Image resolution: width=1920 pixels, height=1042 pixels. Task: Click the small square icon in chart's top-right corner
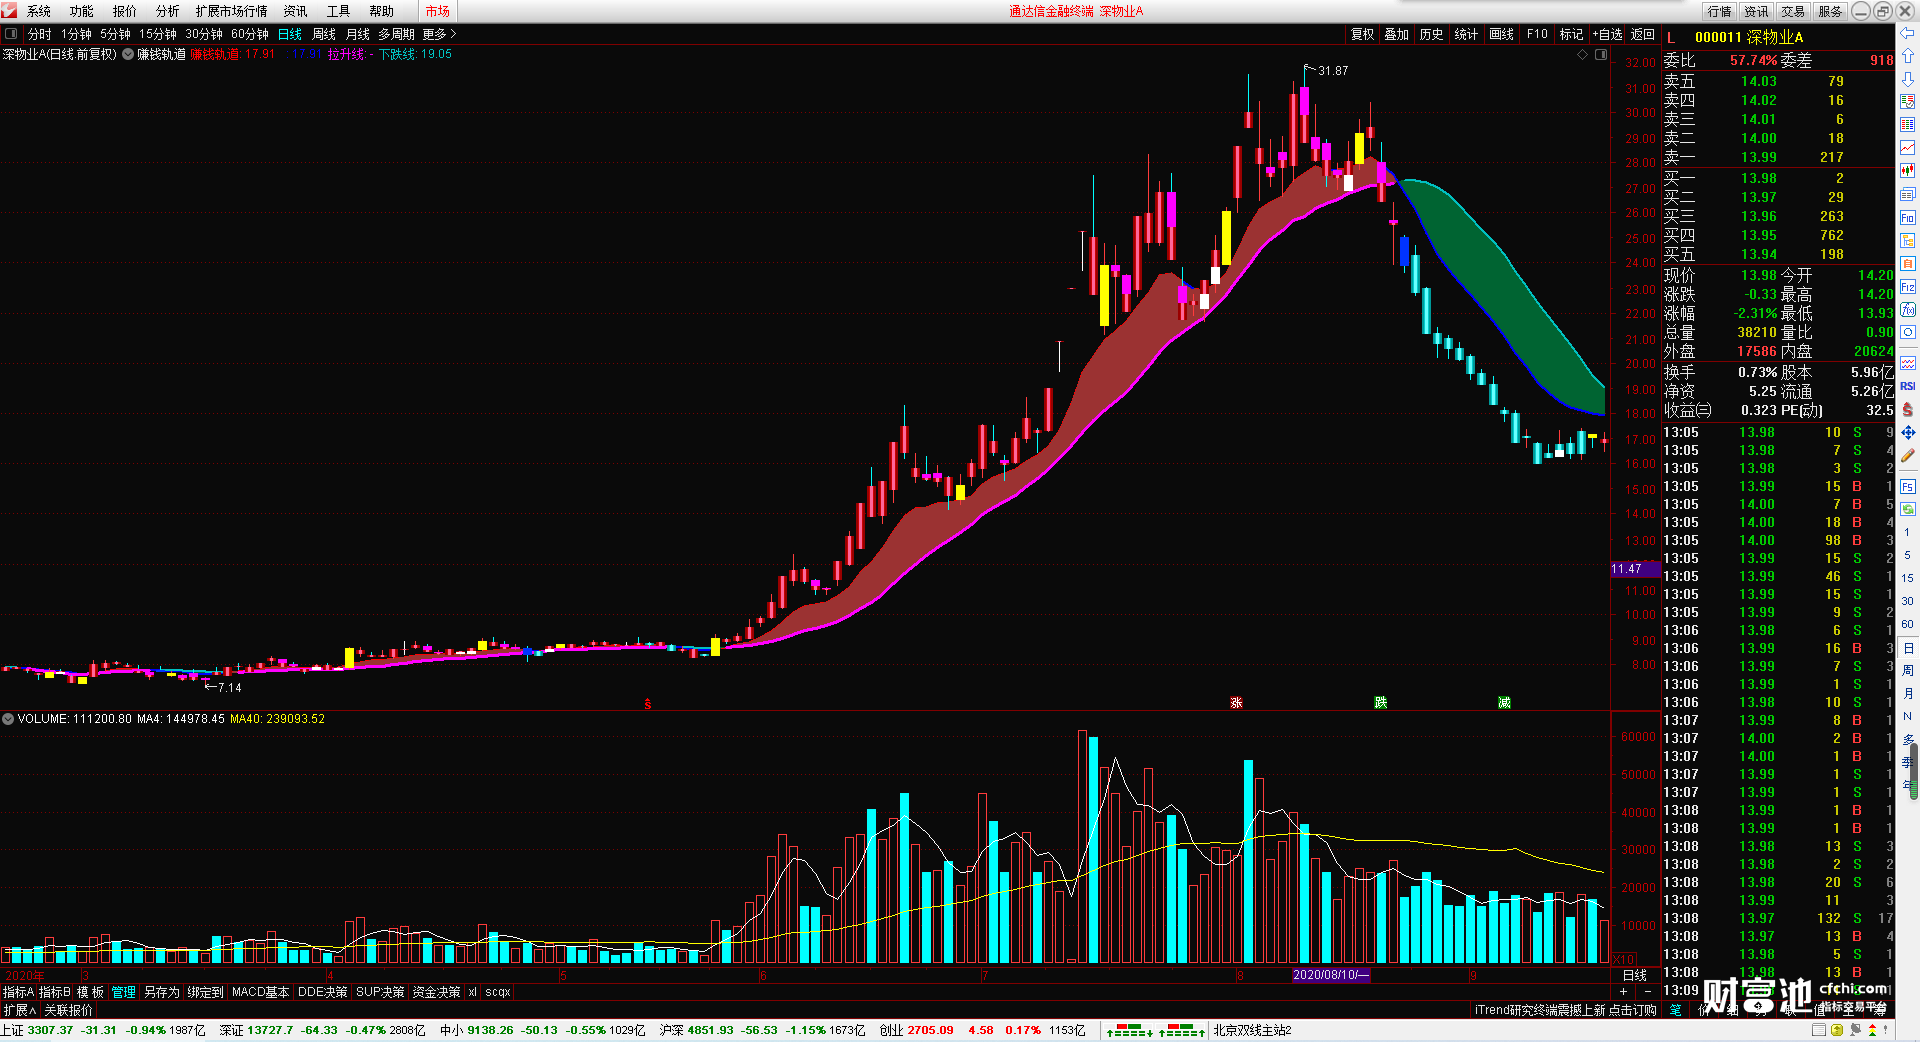[x=1601, y=55]
